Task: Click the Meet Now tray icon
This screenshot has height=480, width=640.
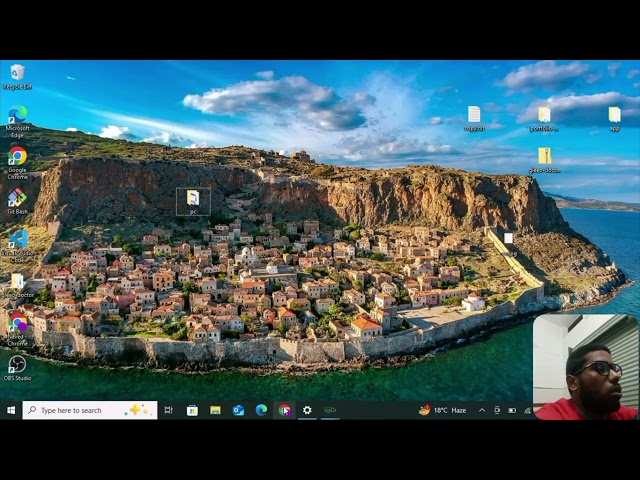Action: tap(497, 410)
